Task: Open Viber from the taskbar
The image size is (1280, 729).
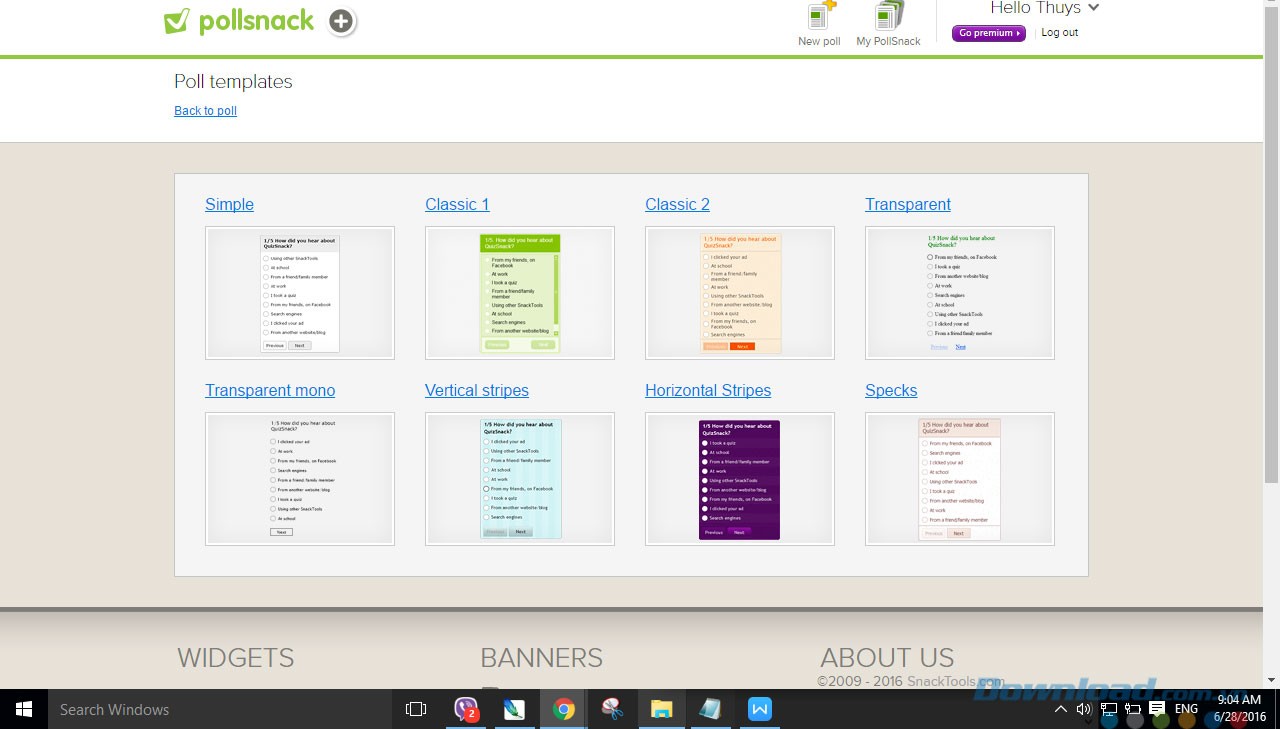Action: click(x=466, y=709)
